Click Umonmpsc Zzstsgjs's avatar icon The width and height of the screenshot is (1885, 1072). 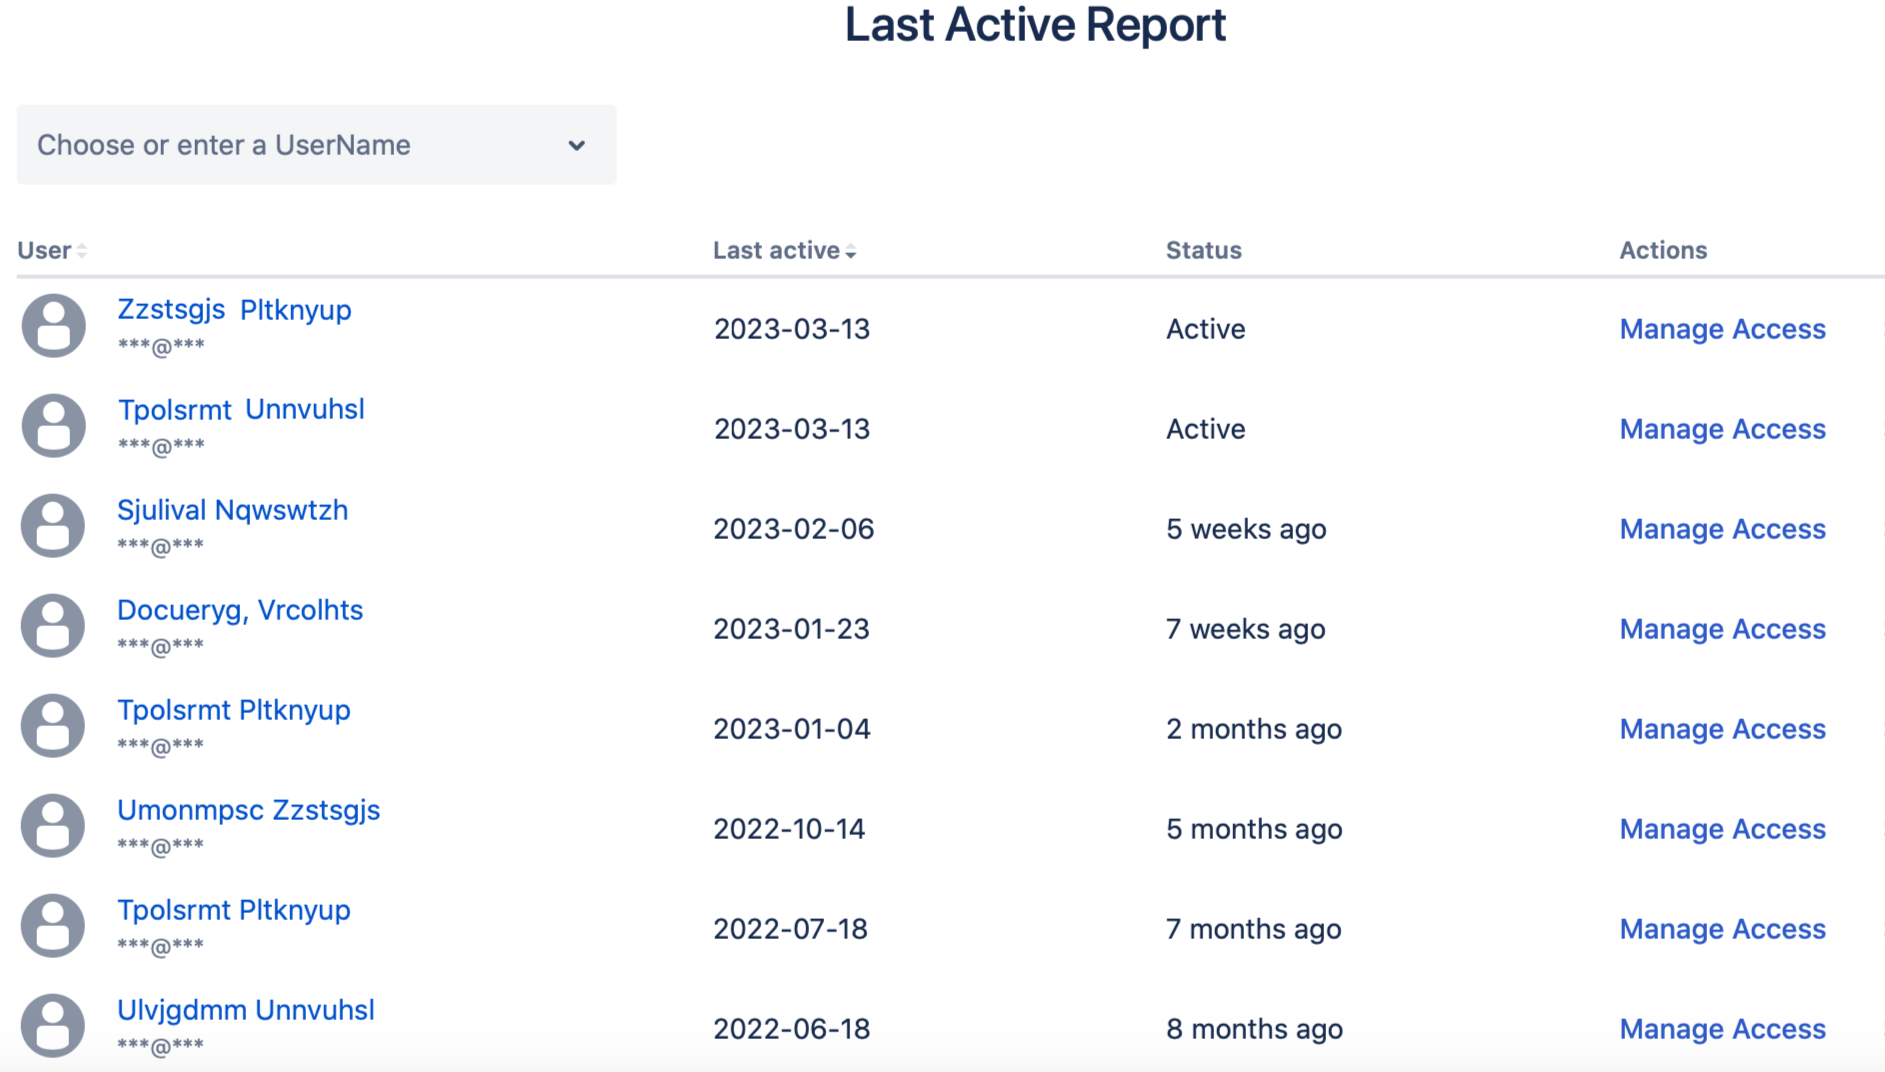(x=53, y=825)
